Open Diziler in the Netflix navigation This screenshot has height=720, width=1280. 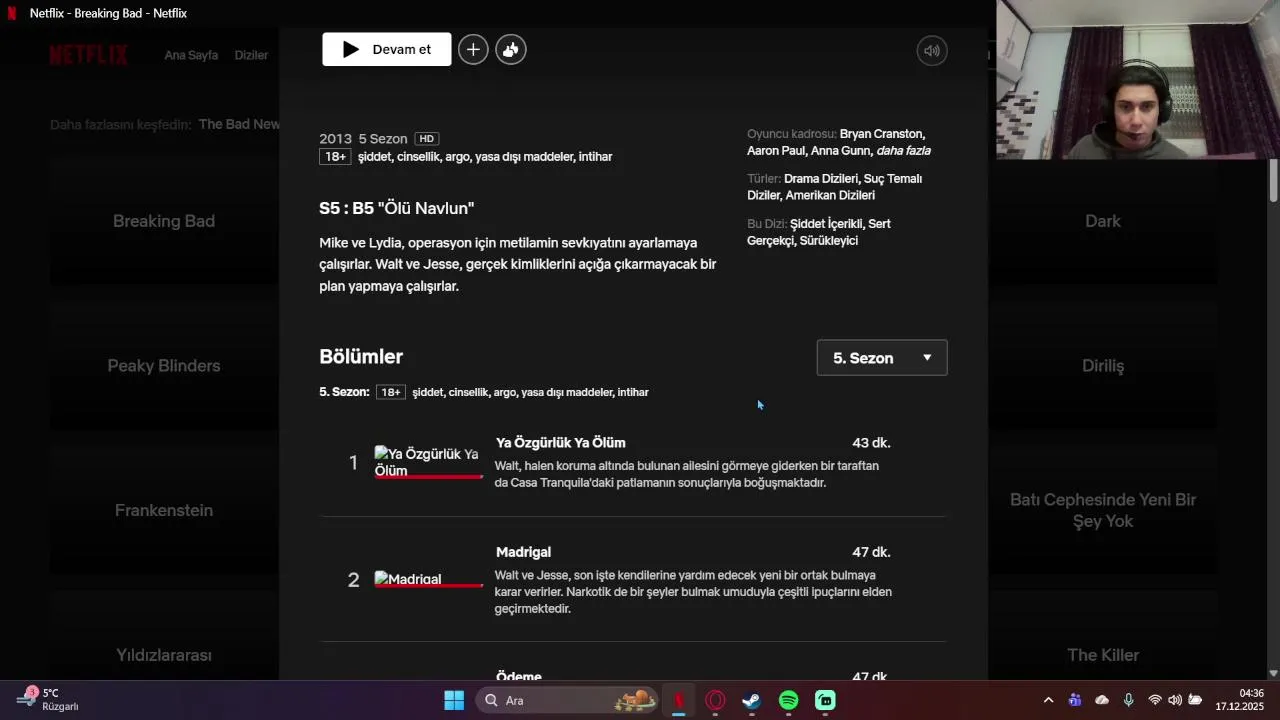pos(251,55)
